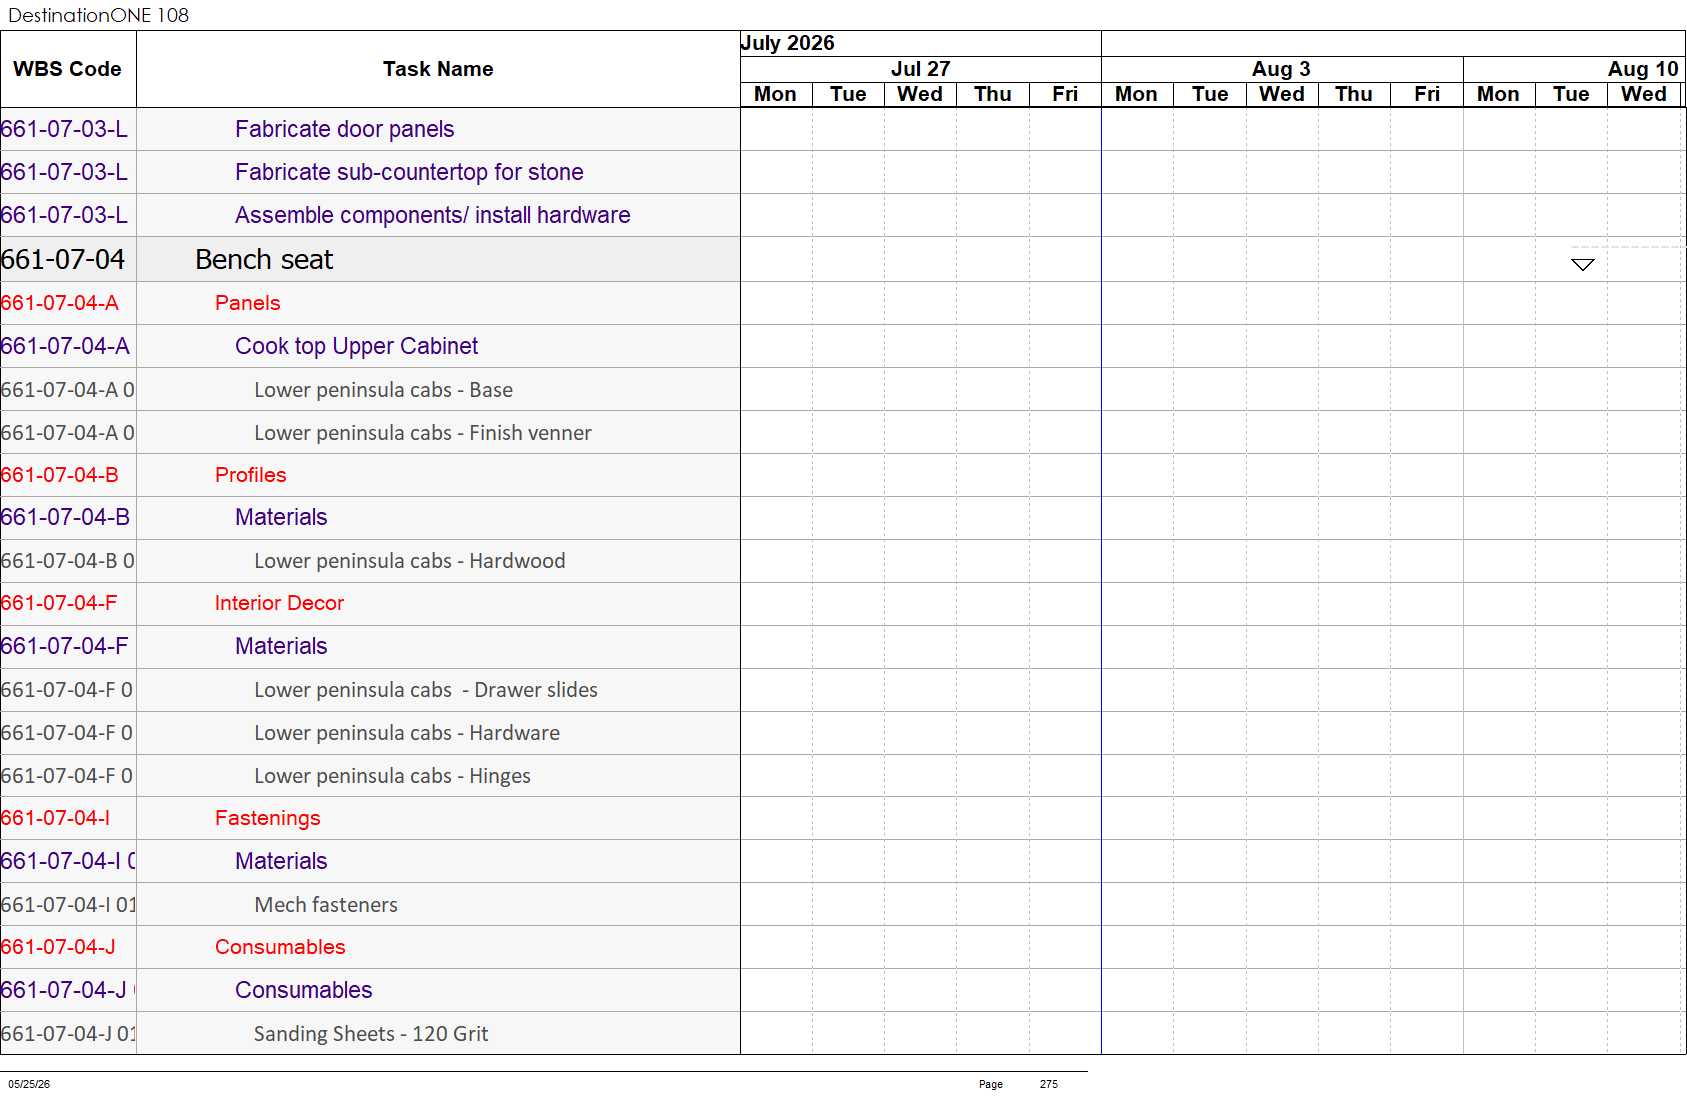Viewport: 1687px width, 1097px height.
Task: Click the 'Aug 3' week header
Action: (x=1281, y=69)
